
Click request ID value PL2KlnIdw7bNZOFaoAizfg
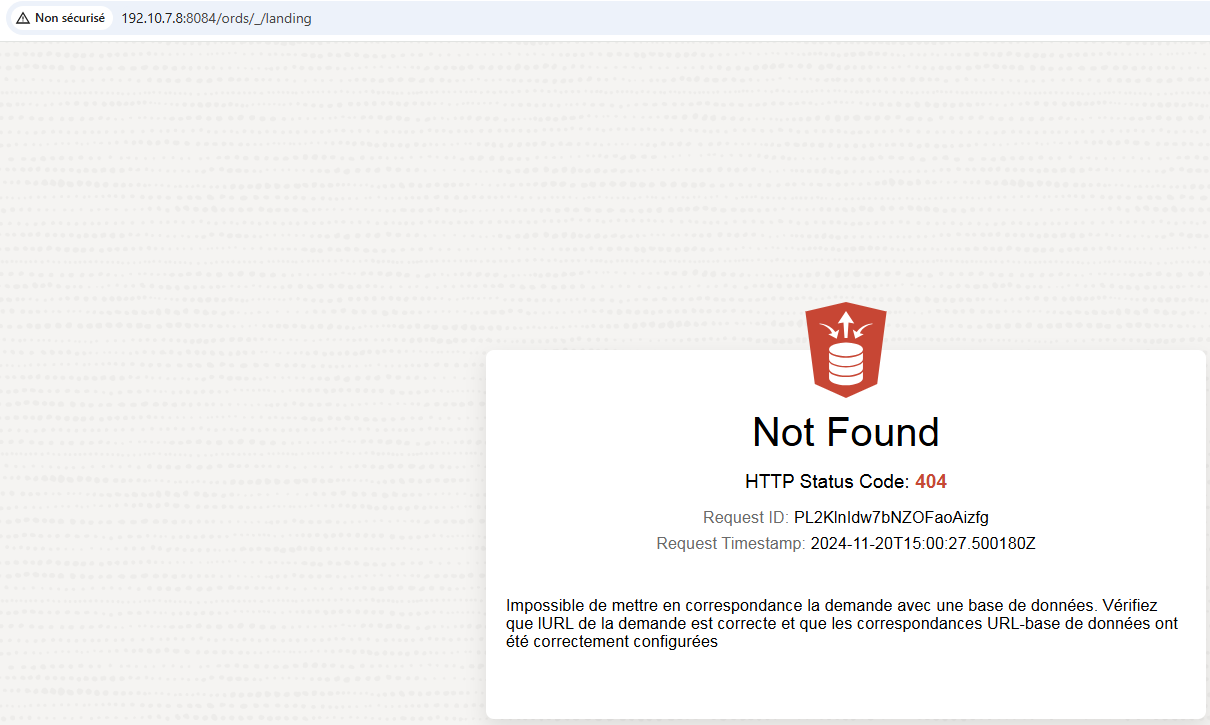click(x=891, y=517)
